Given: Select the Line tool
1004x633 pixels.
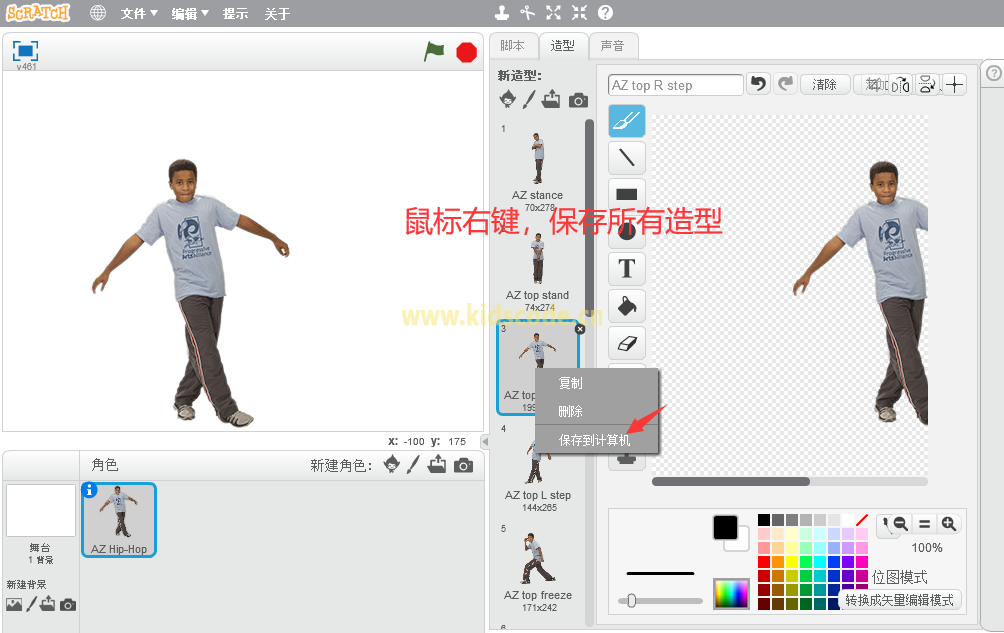Looking at the screenshot, I should [x=625, y=157].
